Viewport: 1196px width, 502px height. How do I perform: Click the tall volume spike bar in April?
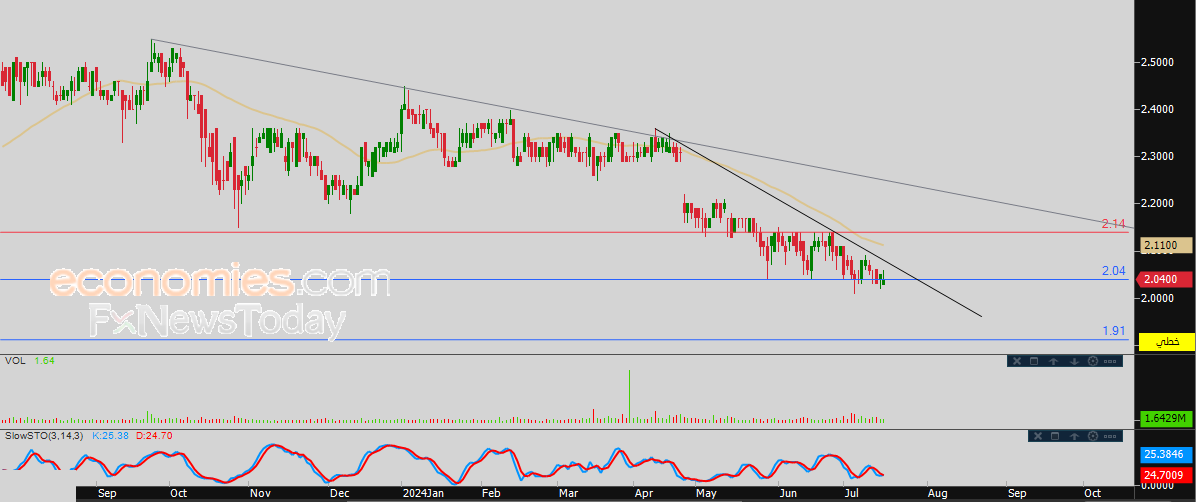(x=629, y=396)
